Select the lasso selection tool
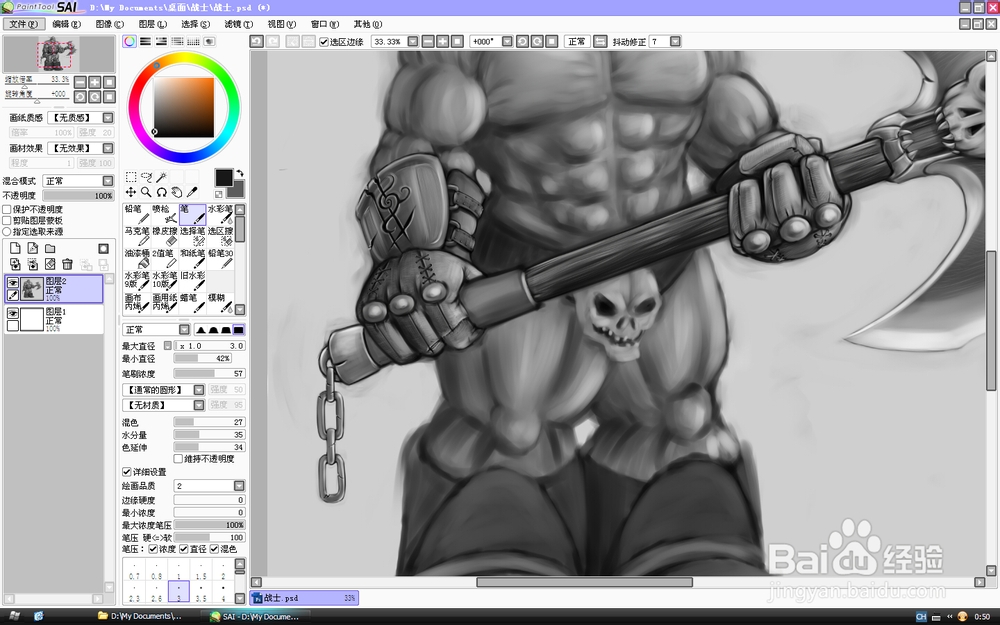 point(146,177)
